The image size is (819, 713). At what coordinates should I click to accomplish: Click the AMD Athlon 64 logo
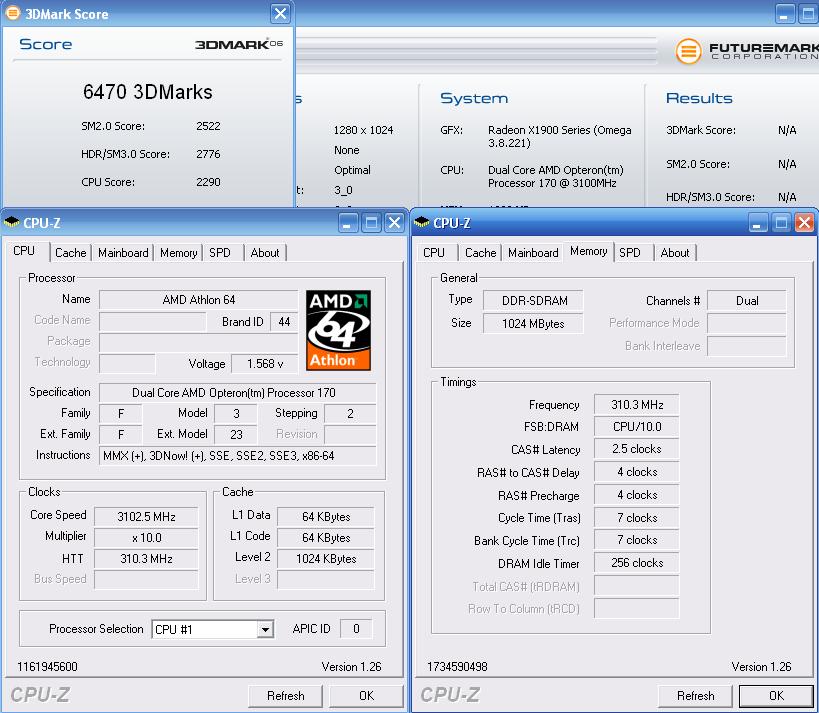[x=338, y=330]
